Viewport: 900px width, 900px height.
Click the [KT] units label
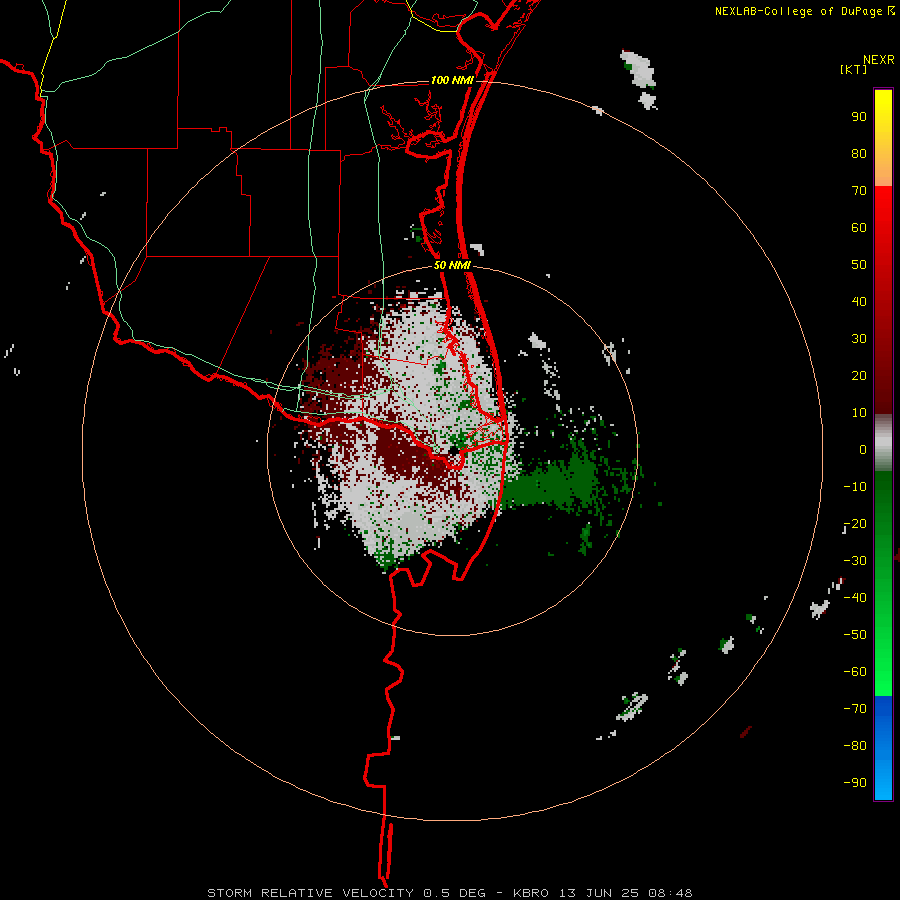[854, 69]
